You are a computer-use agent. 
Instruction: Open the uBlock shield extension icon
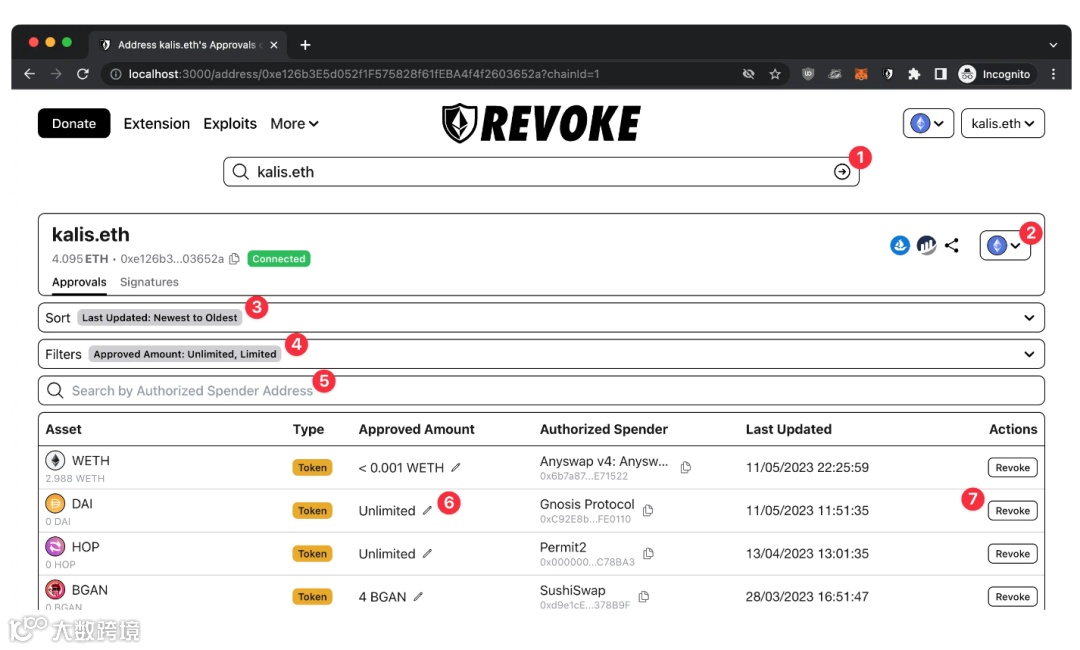(808, 74)
